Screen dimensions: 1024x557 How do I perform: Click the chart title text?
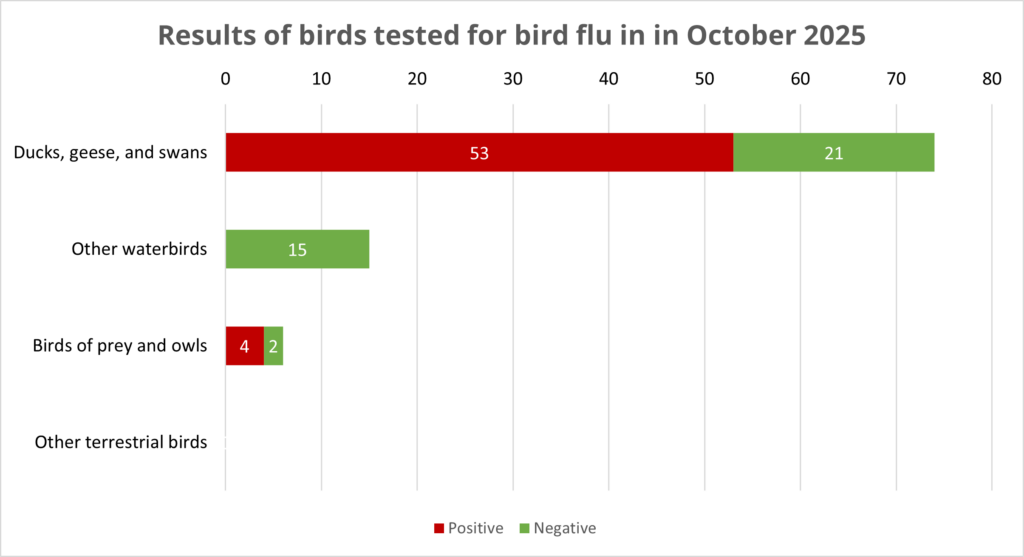pos(511,35)
